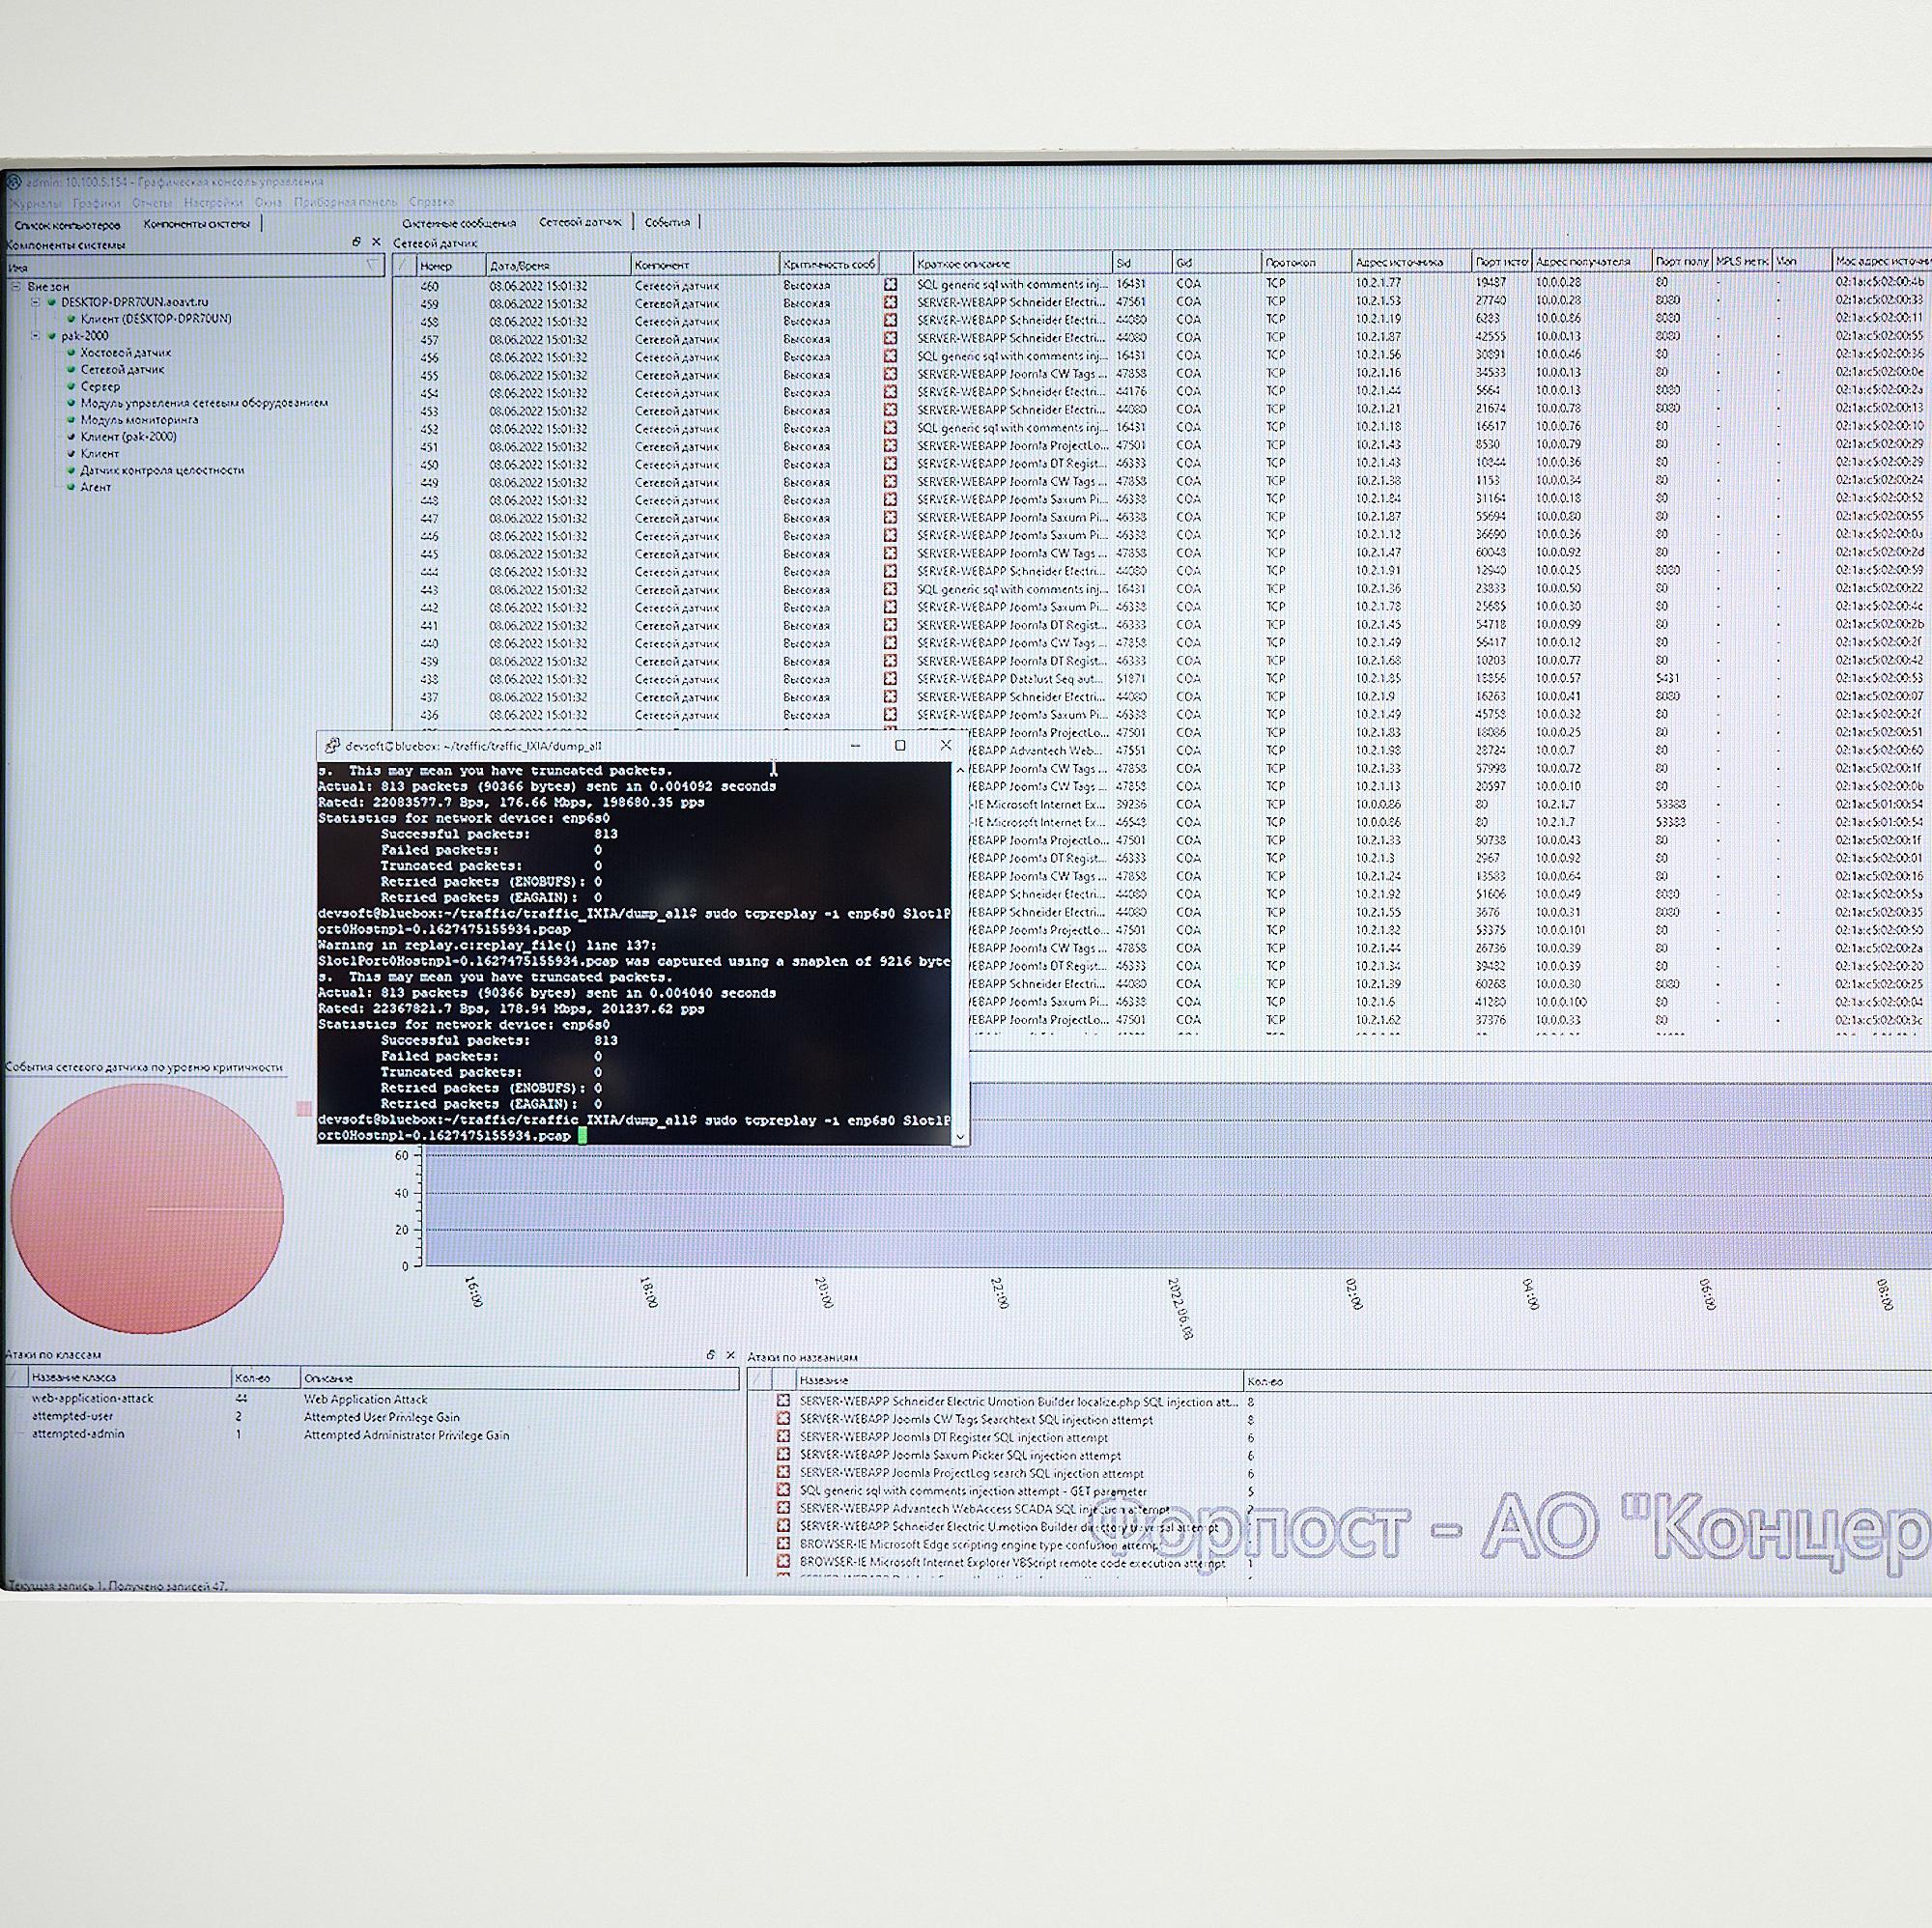This screenshot has width=1932, height=1928.
Task: Collapse the pak-2000 tree node
Action: [x=35, y=336]
